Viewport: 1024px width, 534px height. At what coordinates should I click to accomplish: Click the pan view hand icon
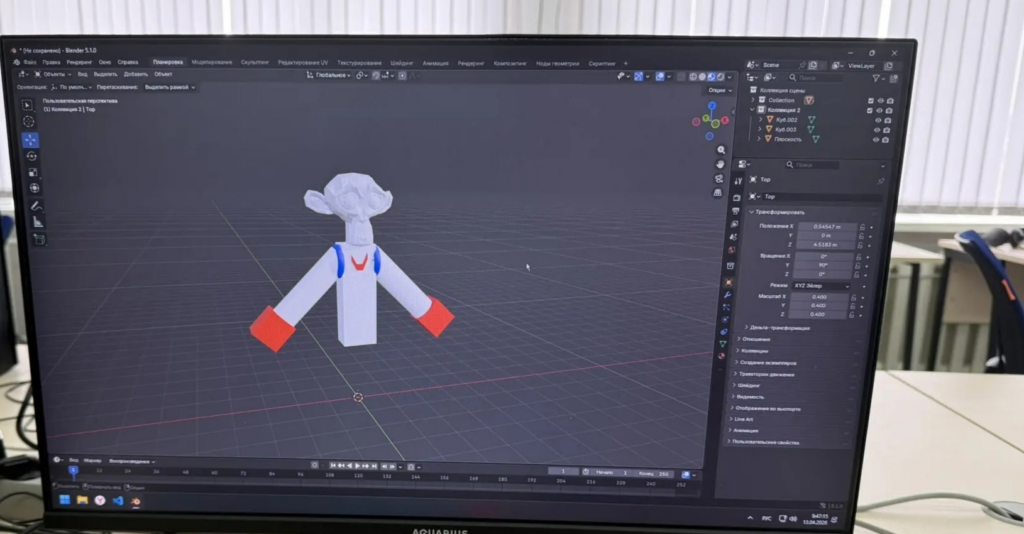720,164
